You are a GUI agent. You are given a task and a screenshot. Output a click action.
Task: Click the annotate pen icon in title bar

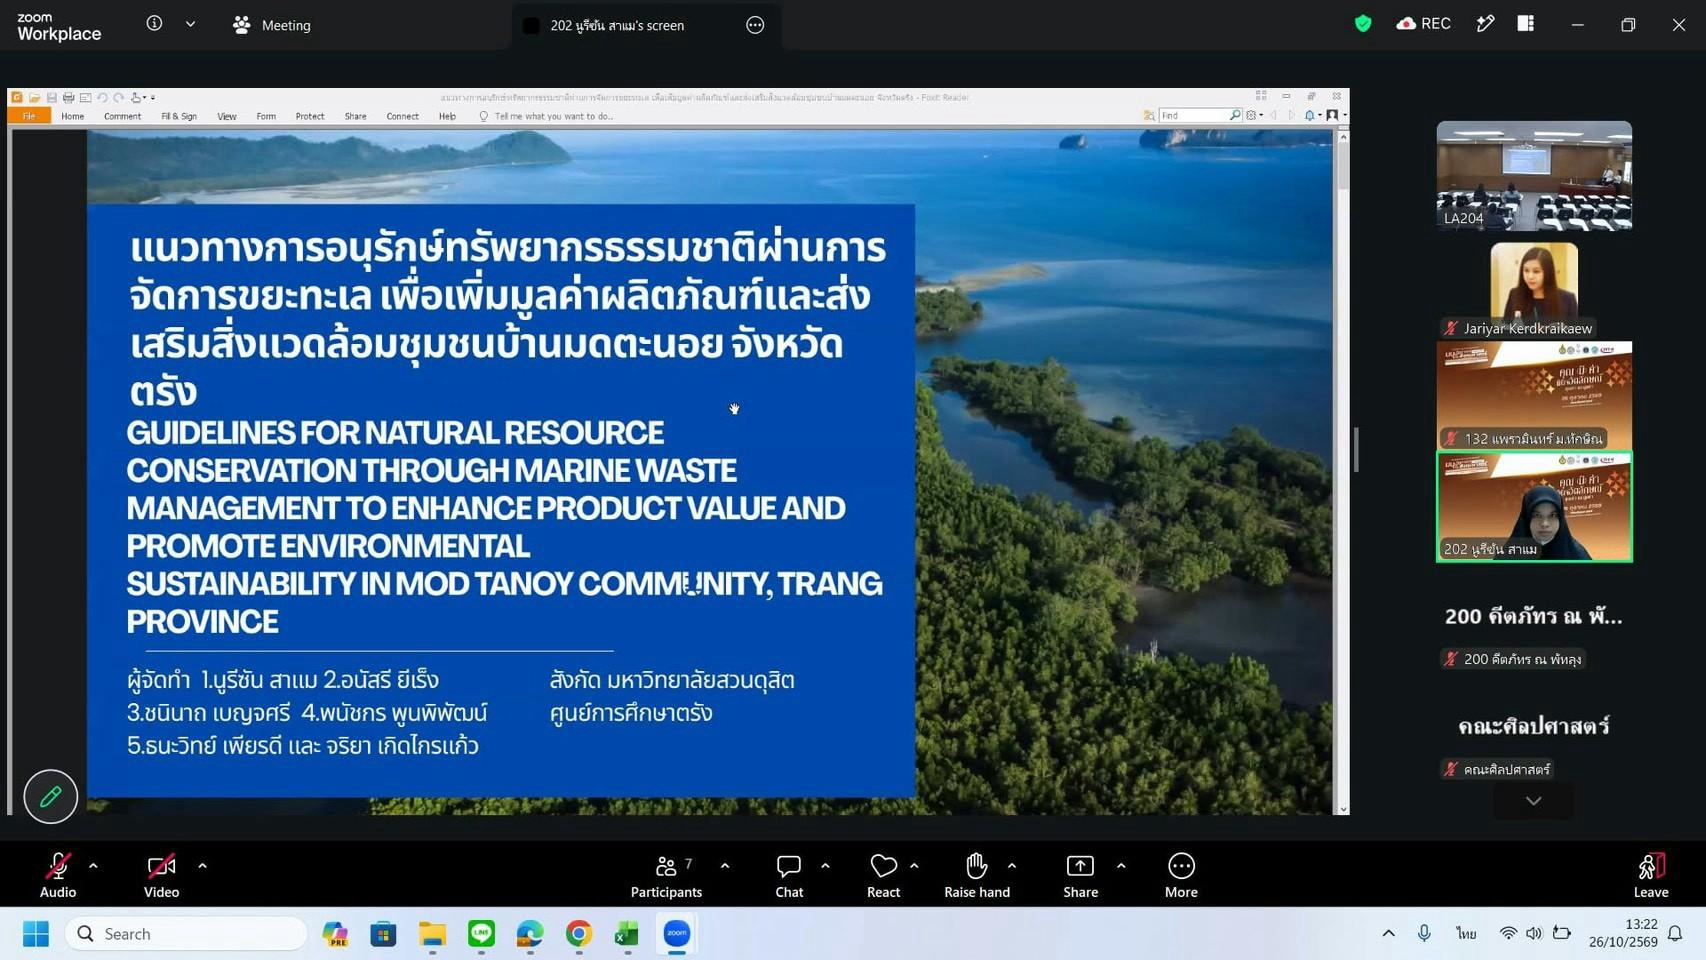(x=1485, y=24)
